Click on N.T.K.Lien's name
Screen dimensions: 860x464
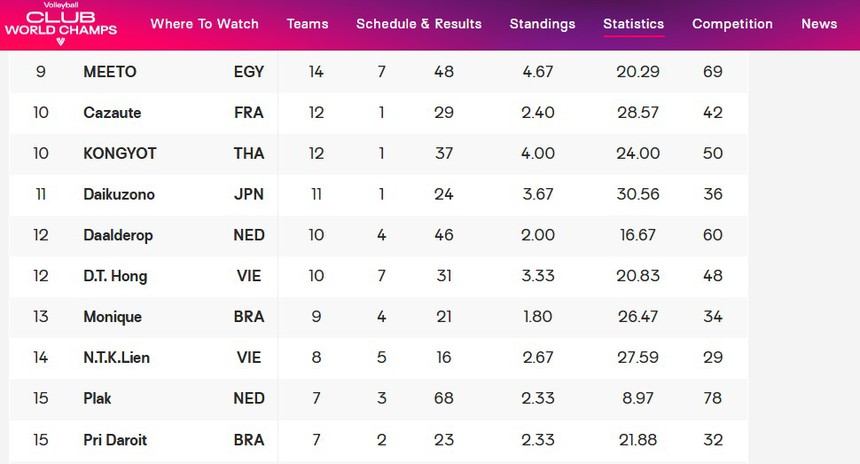[x=117, y=358]
